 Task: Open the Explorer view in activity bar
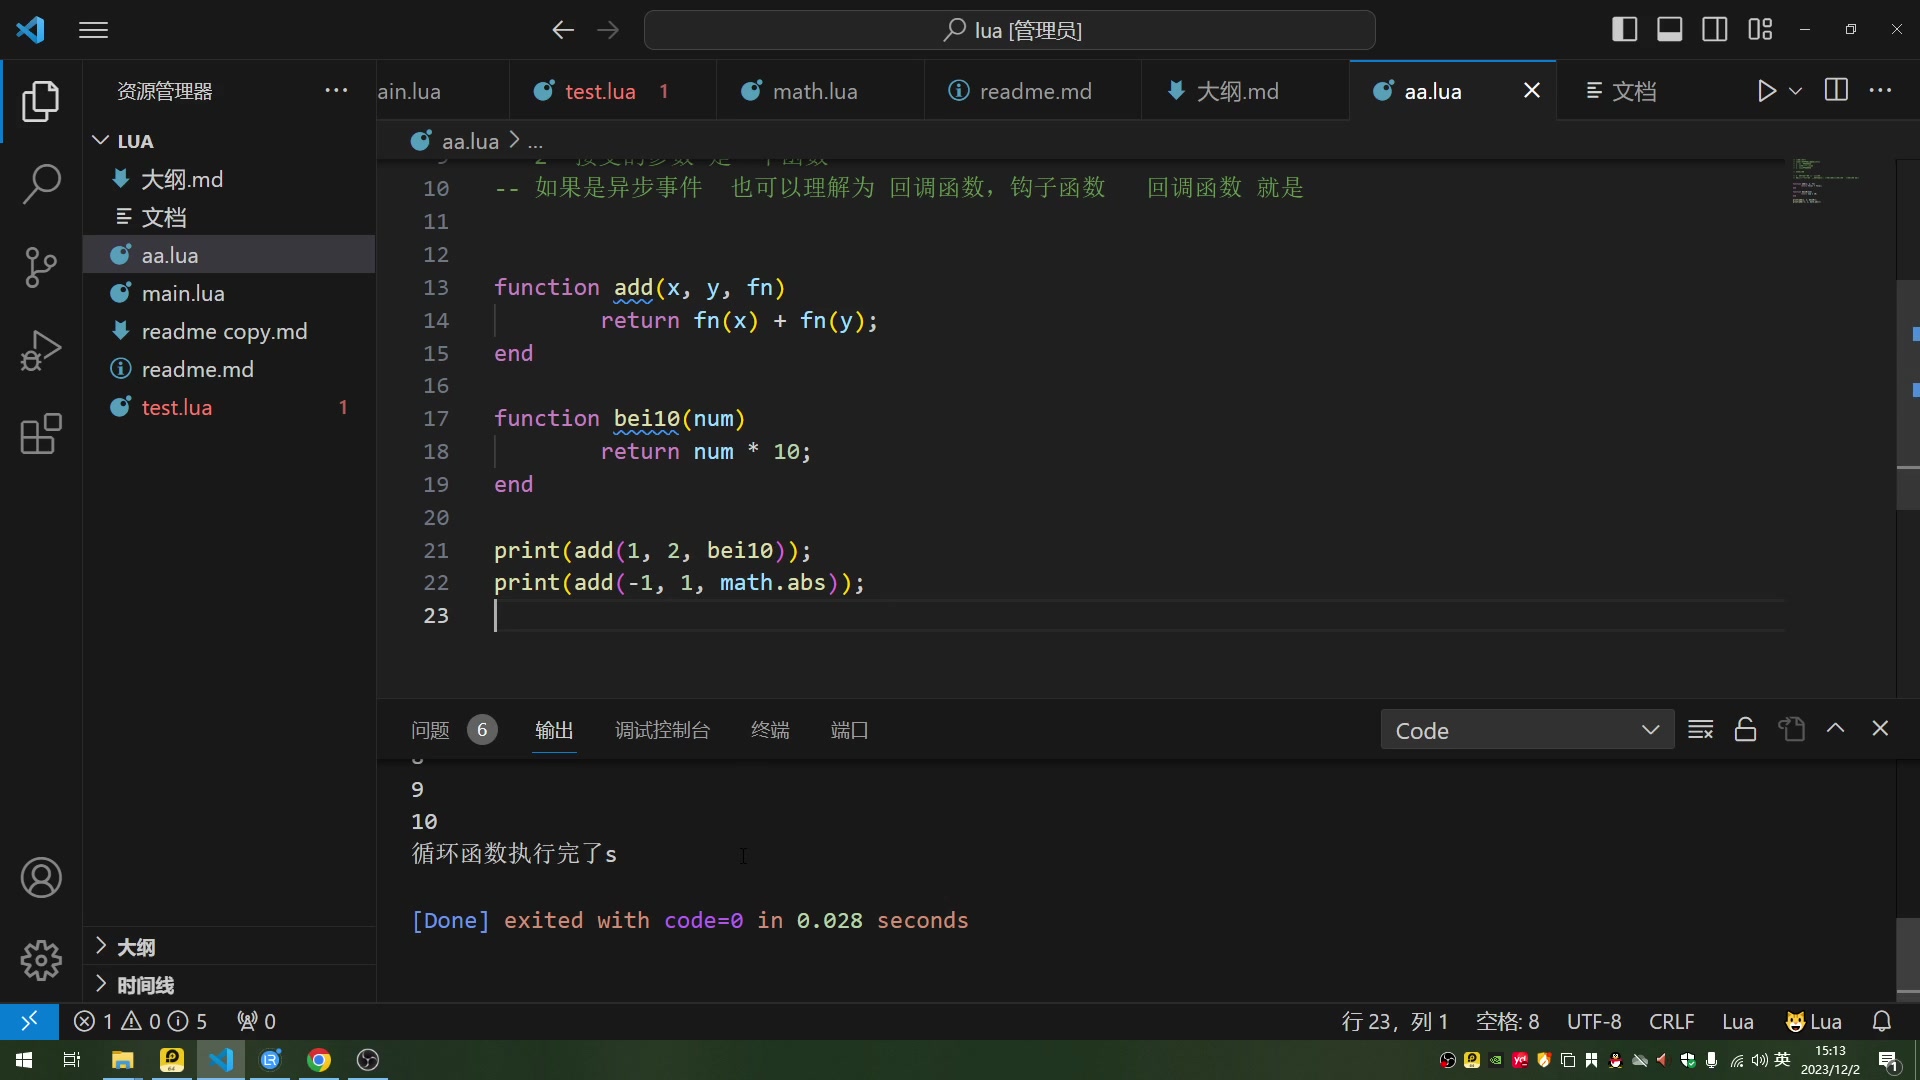pyautogui.click(x=41, y=102)
